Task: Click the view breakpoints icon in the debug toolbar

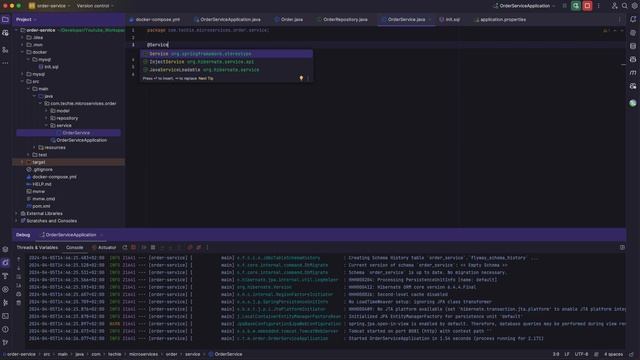Action: pos(190,247)
